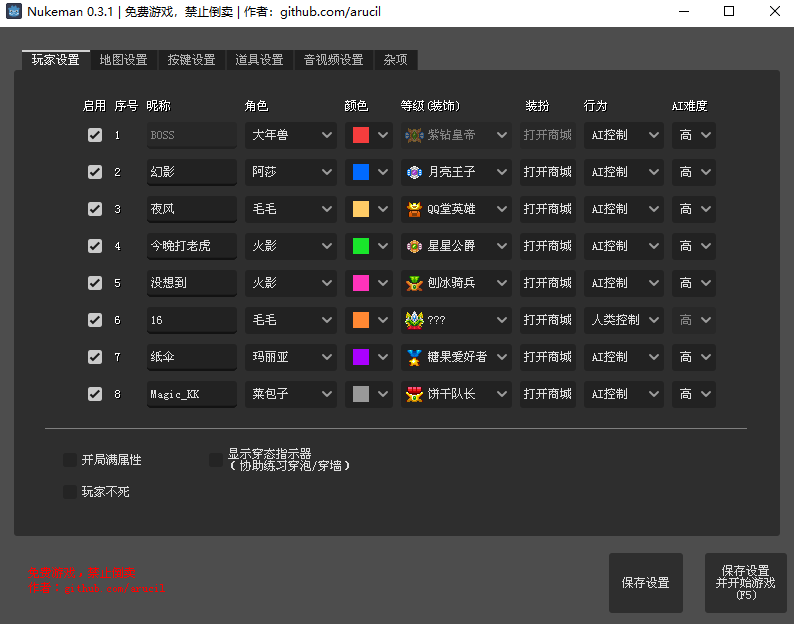Select the 玩家设置 tab
Viewport: 794px width, 624px height.
click(56, 60)
